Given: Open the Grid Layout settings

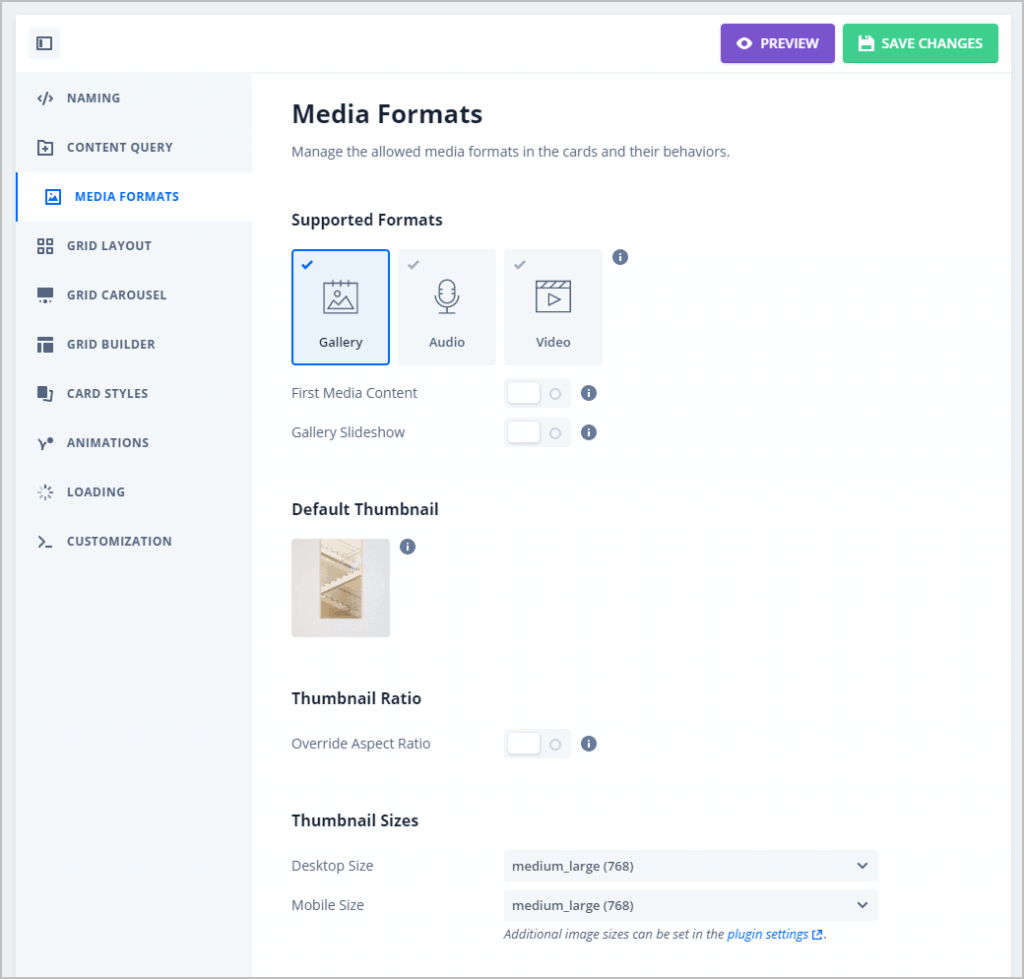Looking at the screenshot, I should [45, 245].
